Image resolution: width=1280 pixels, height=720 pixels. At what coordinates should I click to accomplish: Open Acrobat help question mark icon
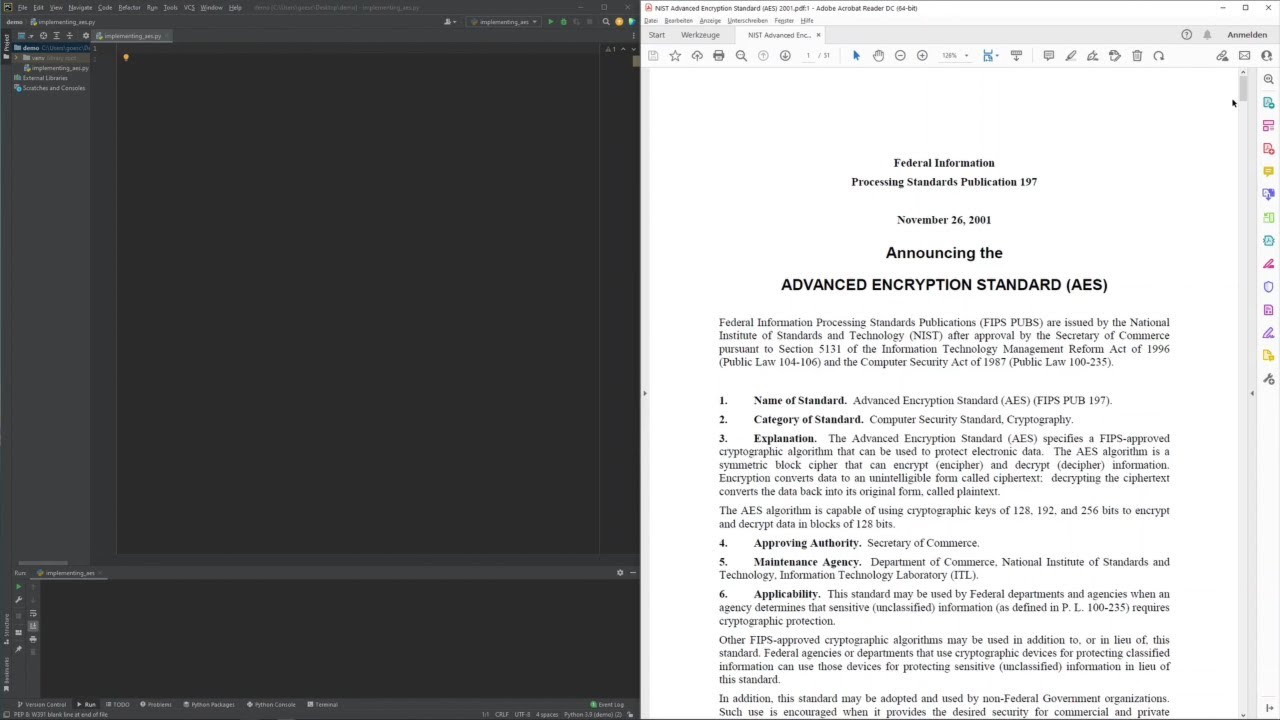1186,35
